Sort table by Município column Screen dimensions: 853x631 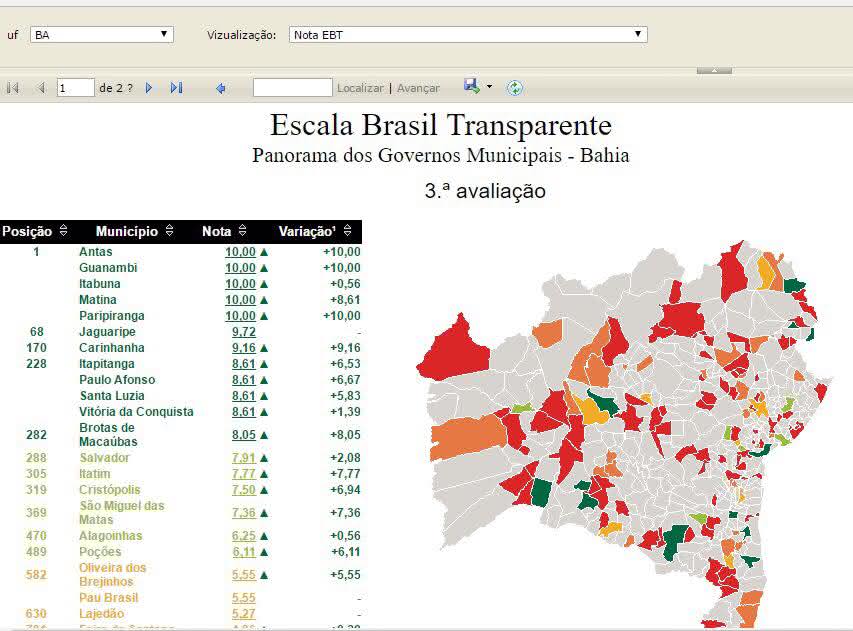169,231
